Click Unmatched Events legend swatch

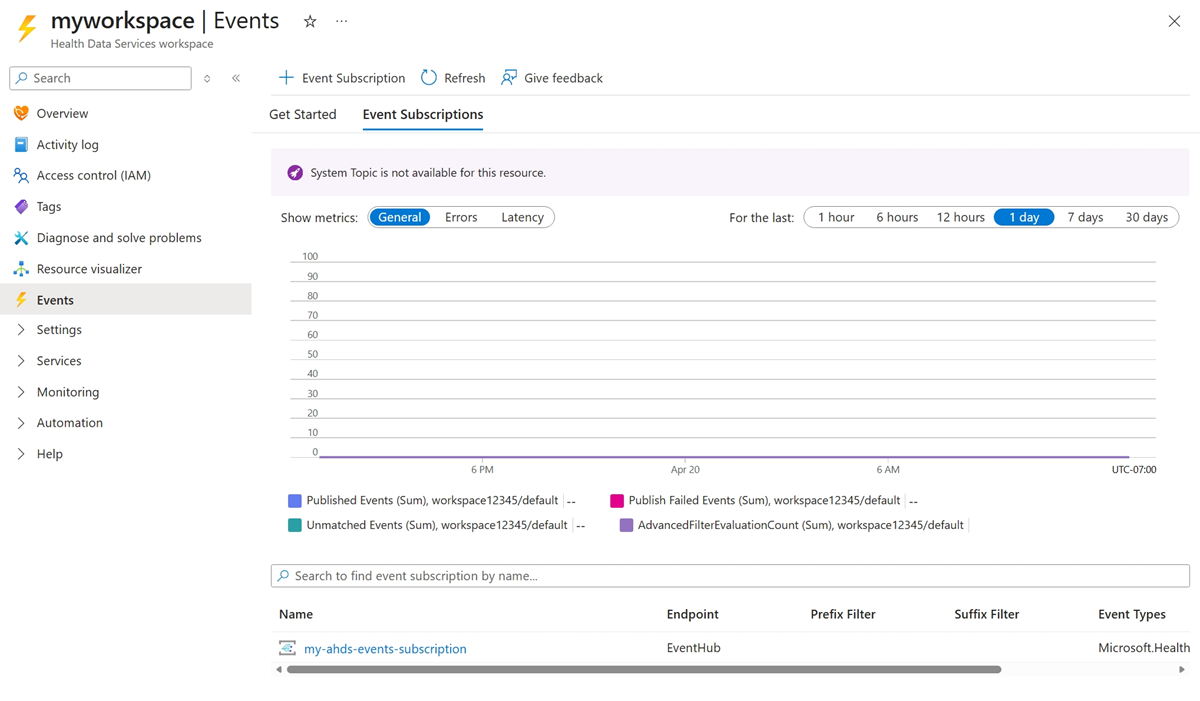point(295,525)
